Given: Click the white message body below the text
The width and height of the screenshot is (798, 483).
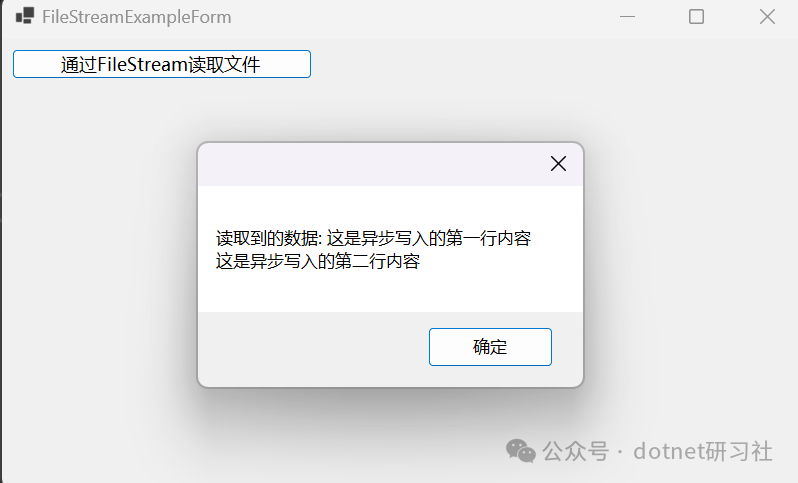Looking at the screenshot, I should 390,293.
